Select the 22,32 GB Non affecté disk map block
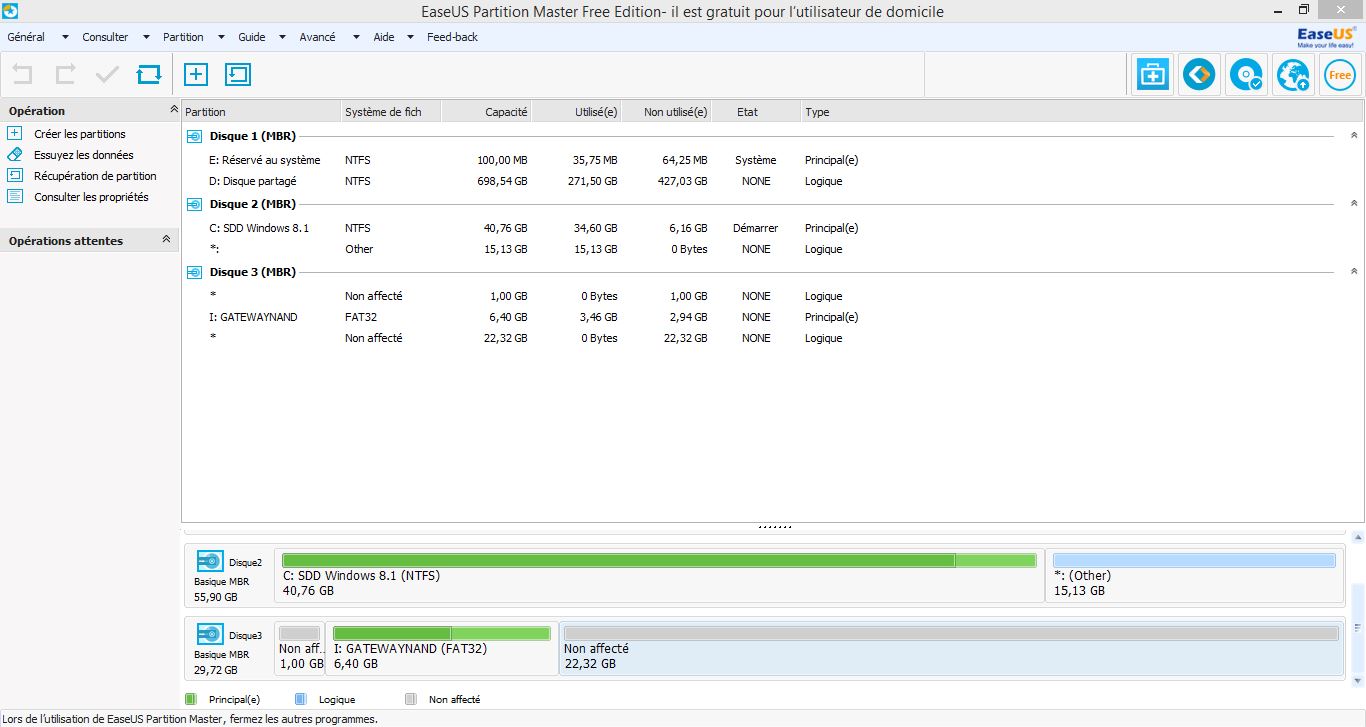1366x727 pixels. point(951,648)
